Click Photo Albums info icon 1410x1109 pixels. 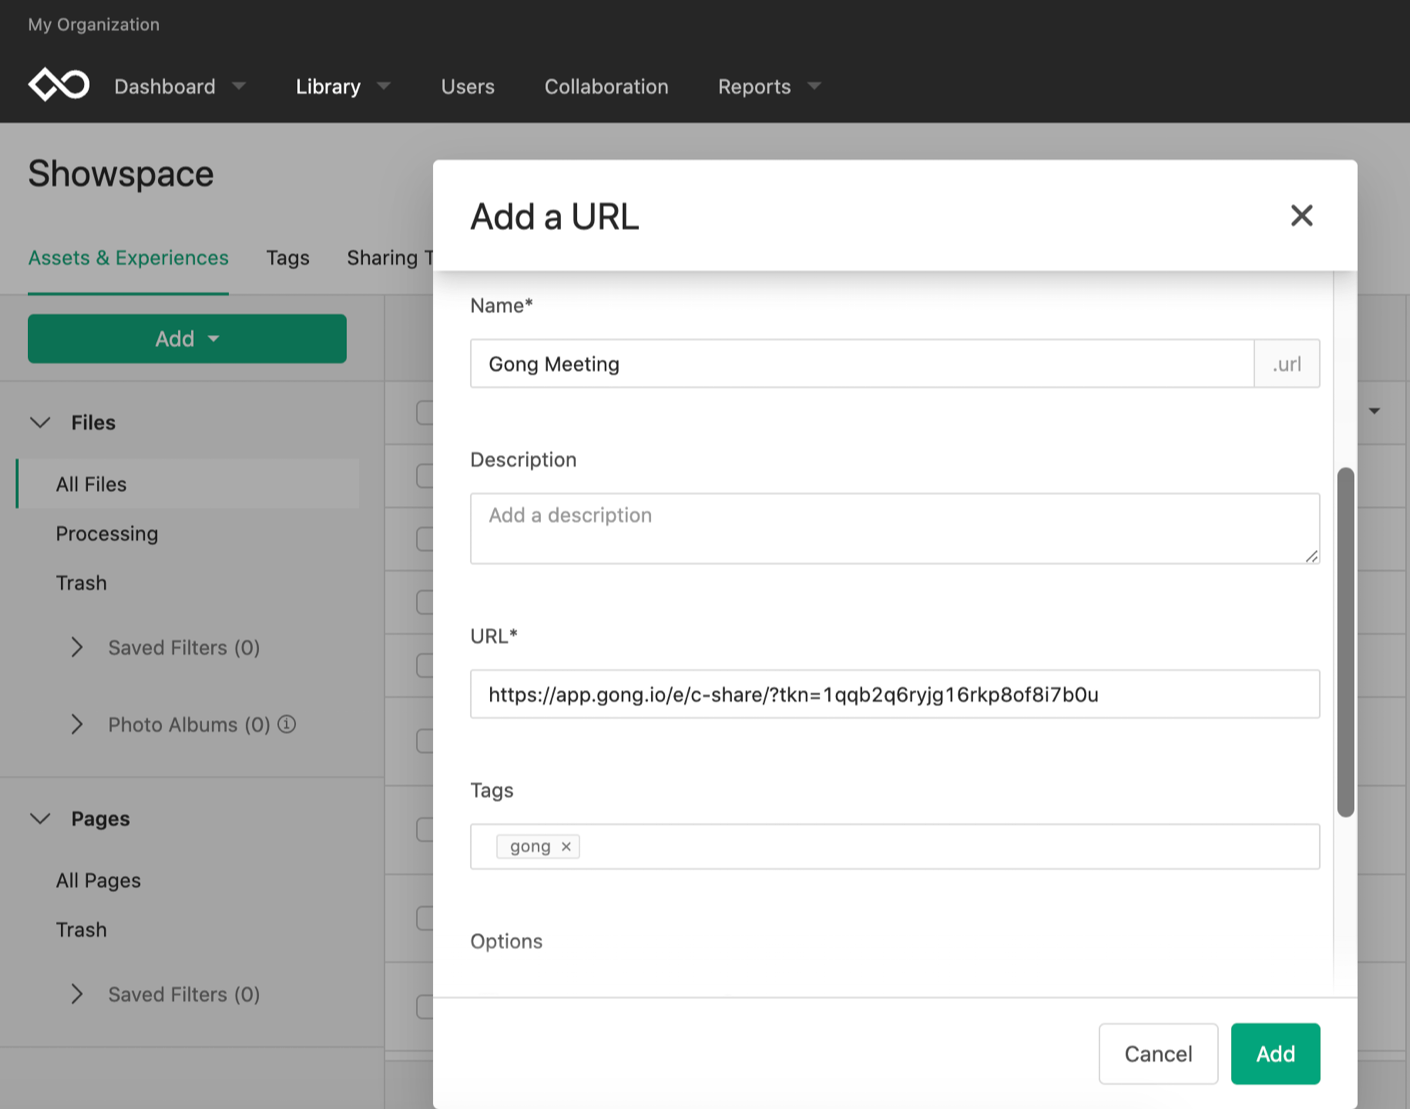(x=287, y=724)
